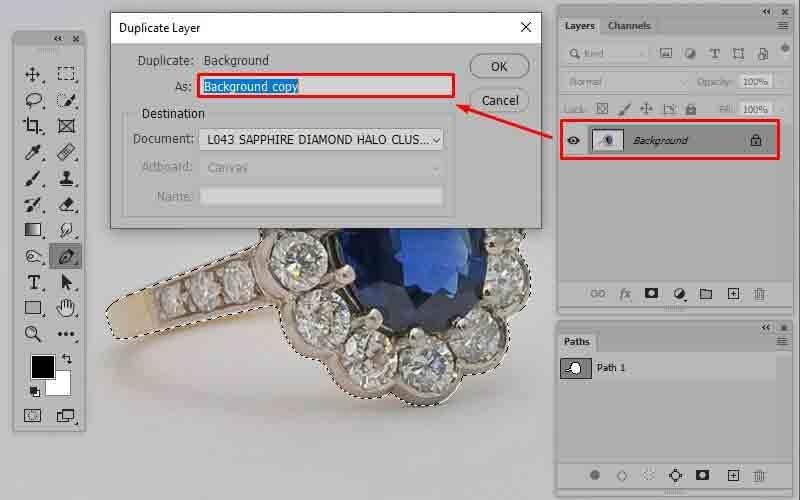
Task: Select the Lasso tool
Action: pyautogui.click(x=33, y=100)
